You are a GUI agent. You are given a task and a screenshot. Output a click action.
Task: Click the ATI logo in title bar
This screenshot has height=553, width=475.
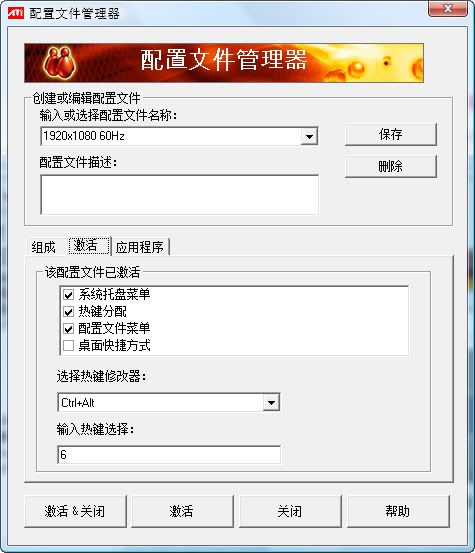(x=16, y=13)
